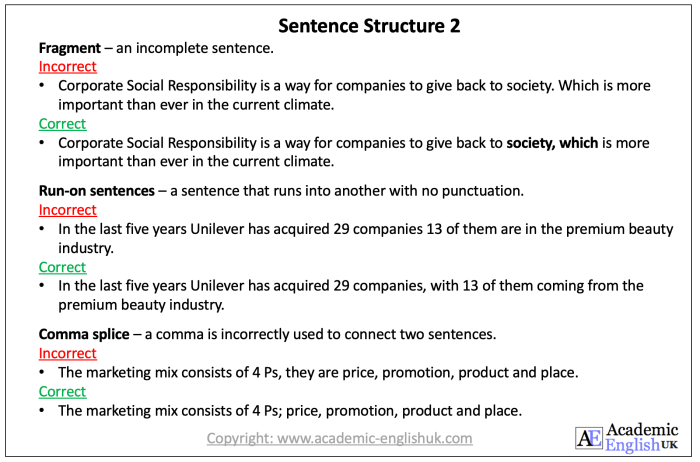Click the bold 'society, which' text
The image size is (700, 462).
552,143
